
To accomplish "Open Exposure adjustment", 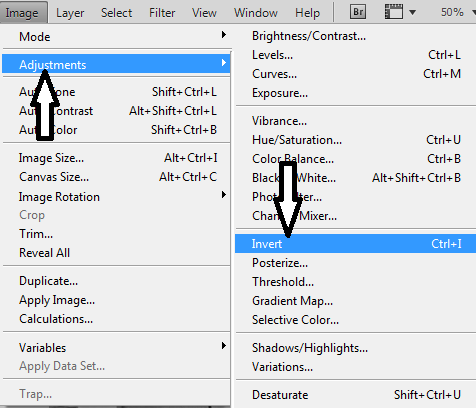I will tap(355, 93).
